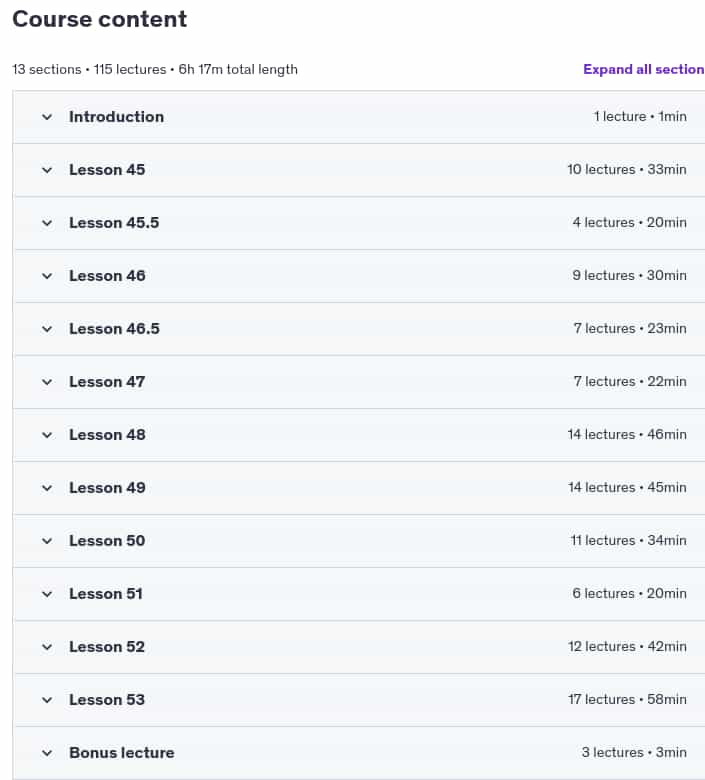Screen dimensions: 705x780
Task: Click the '13 sections • 115 lectures' summary
Action: coord(89,69)
